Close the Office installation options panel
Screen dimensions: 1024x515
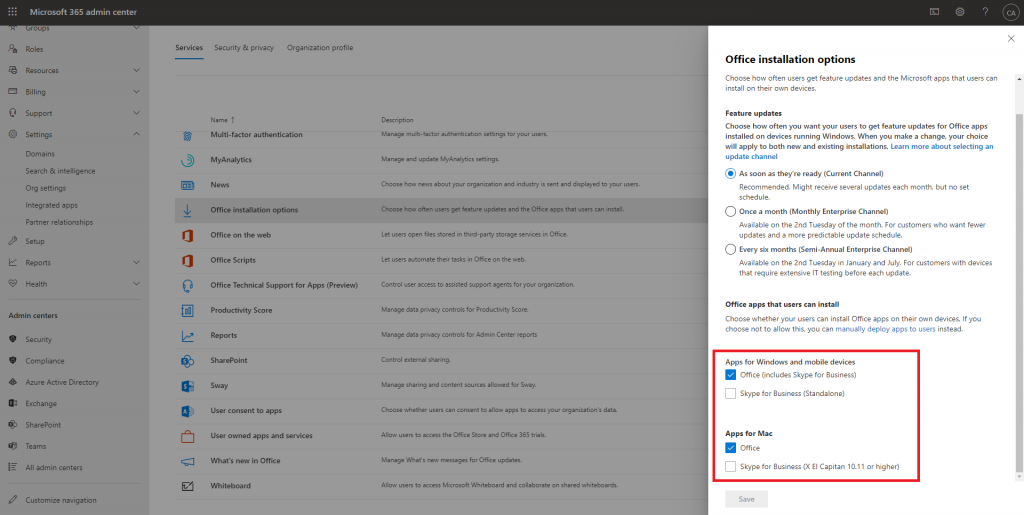(x=1011, y=39)
